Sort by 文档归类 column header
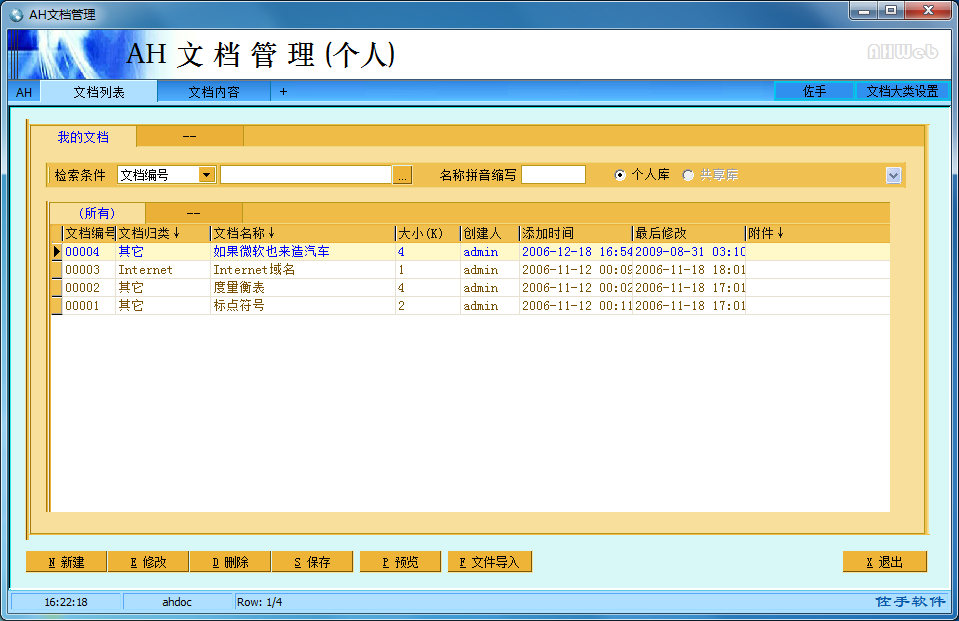 [162, 233]
